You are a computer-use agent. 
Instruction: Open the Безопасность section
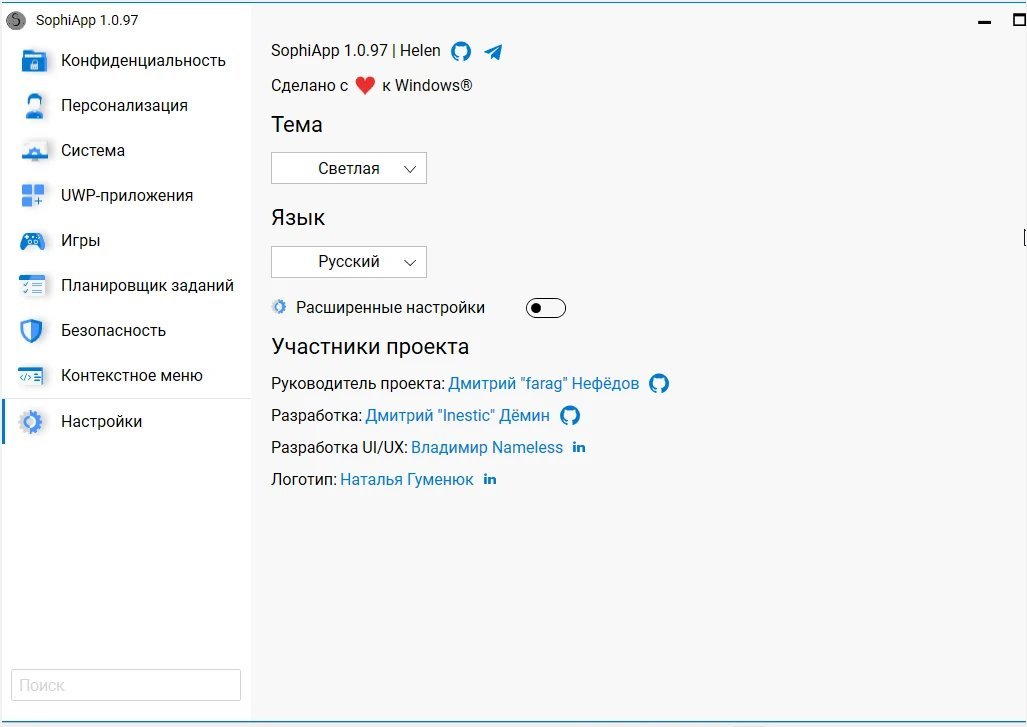click(113, 330)
